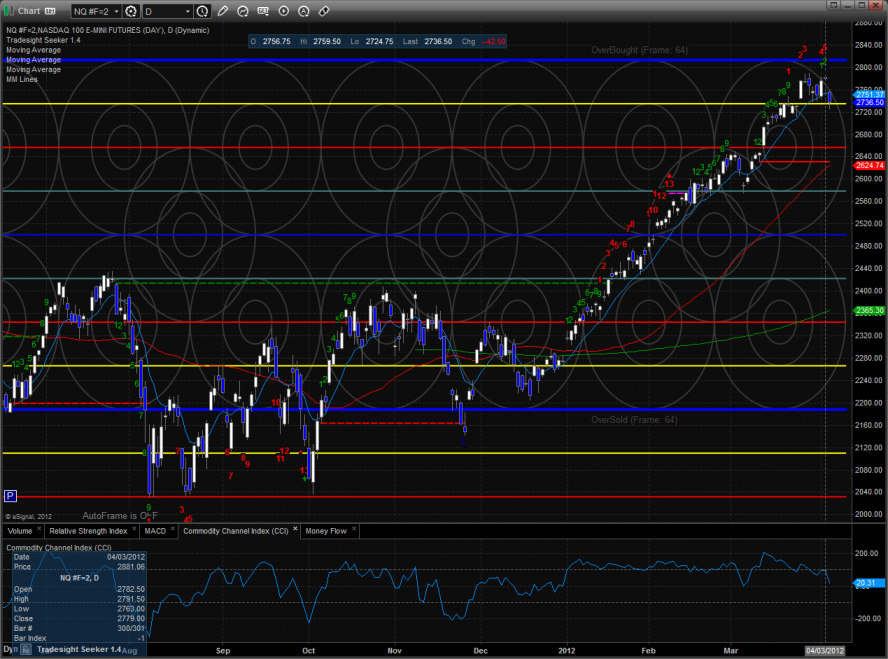Switch to the MACD tab
The height and width of the screenshot is (659, 888).
(156, 531)
